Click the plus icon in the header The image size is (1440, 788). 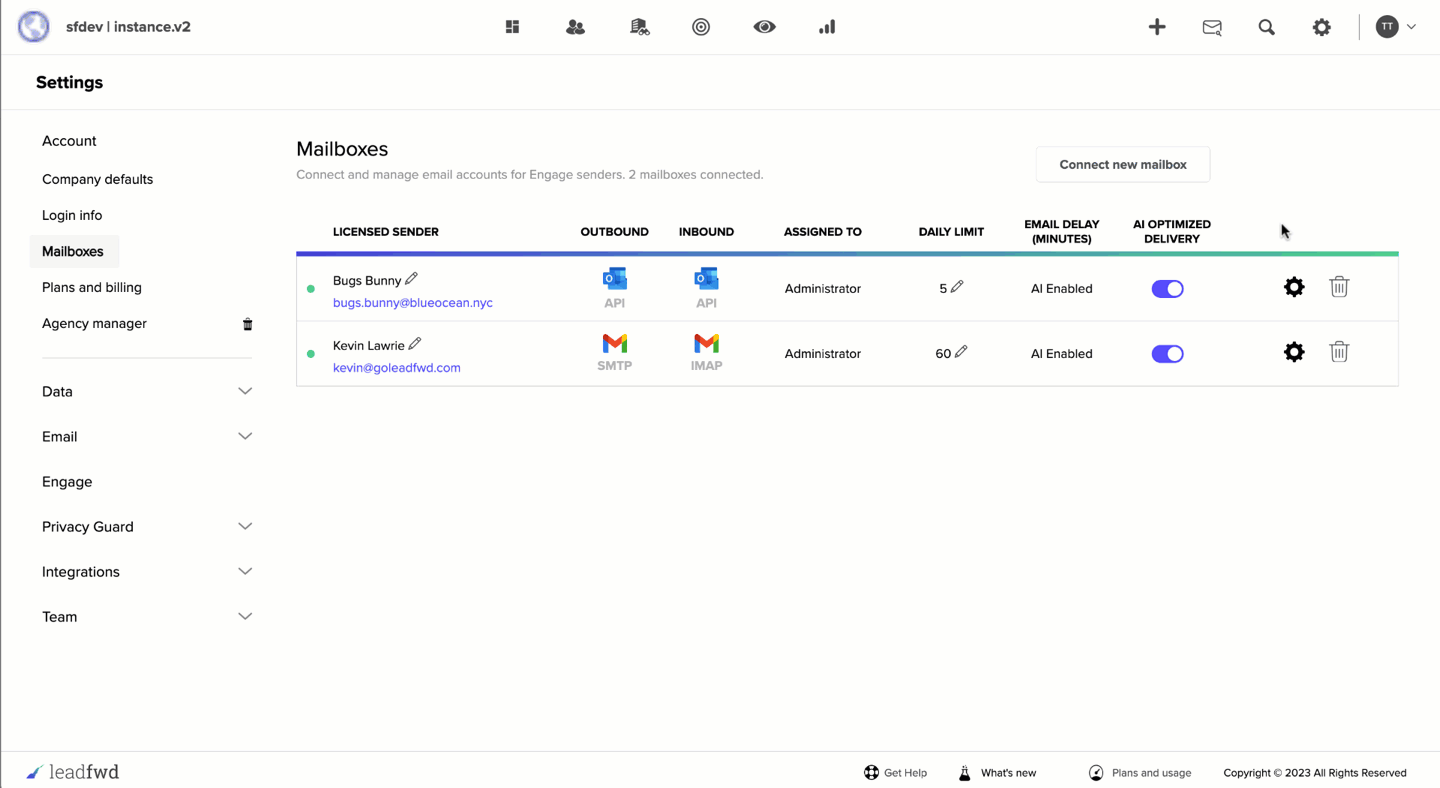pos(1157,27)
